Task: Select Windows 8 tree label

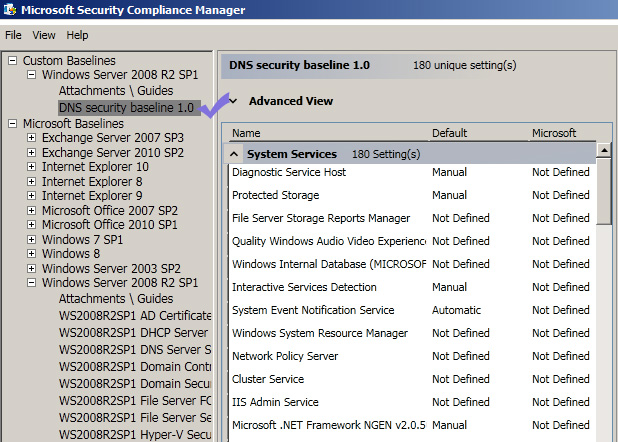Action: [71, 254]
